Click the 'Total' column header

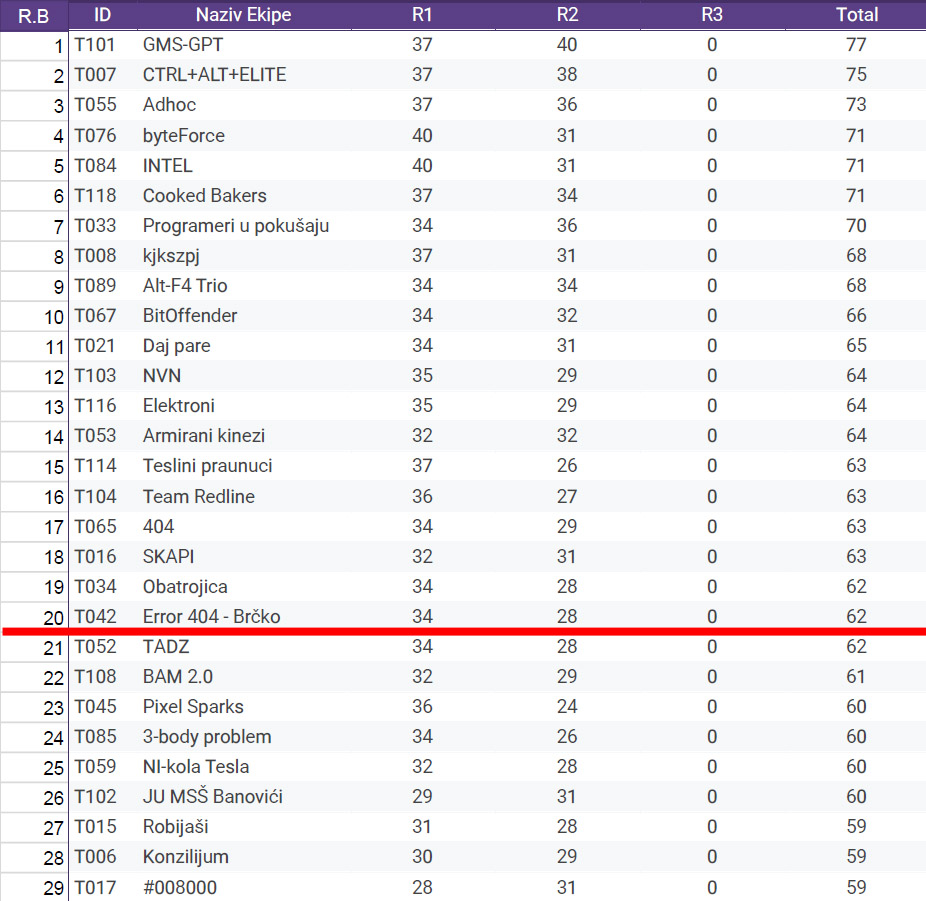[x=856, y=14]
